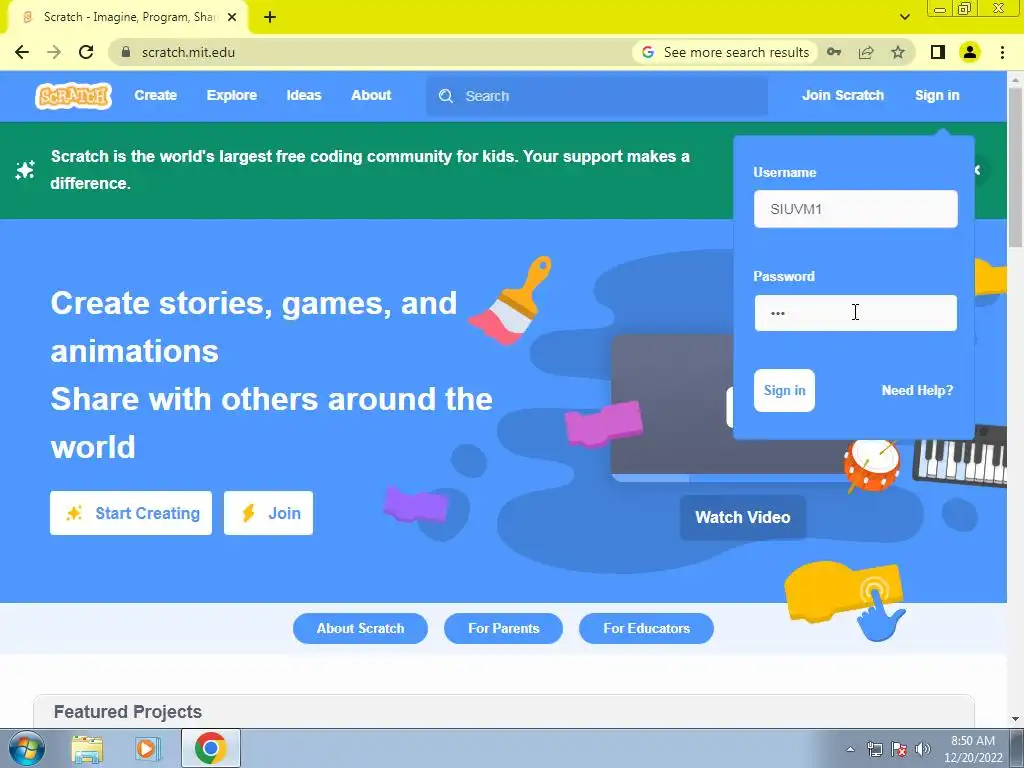1024x768 pixels.
Task: Play the Watch Video button
Action: (743, 517)
